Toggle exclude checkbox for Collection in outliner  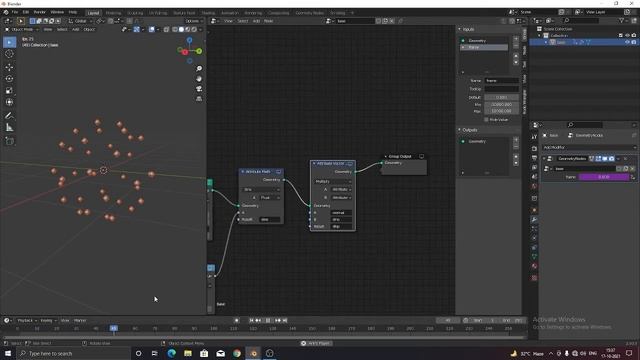point(621,36)
